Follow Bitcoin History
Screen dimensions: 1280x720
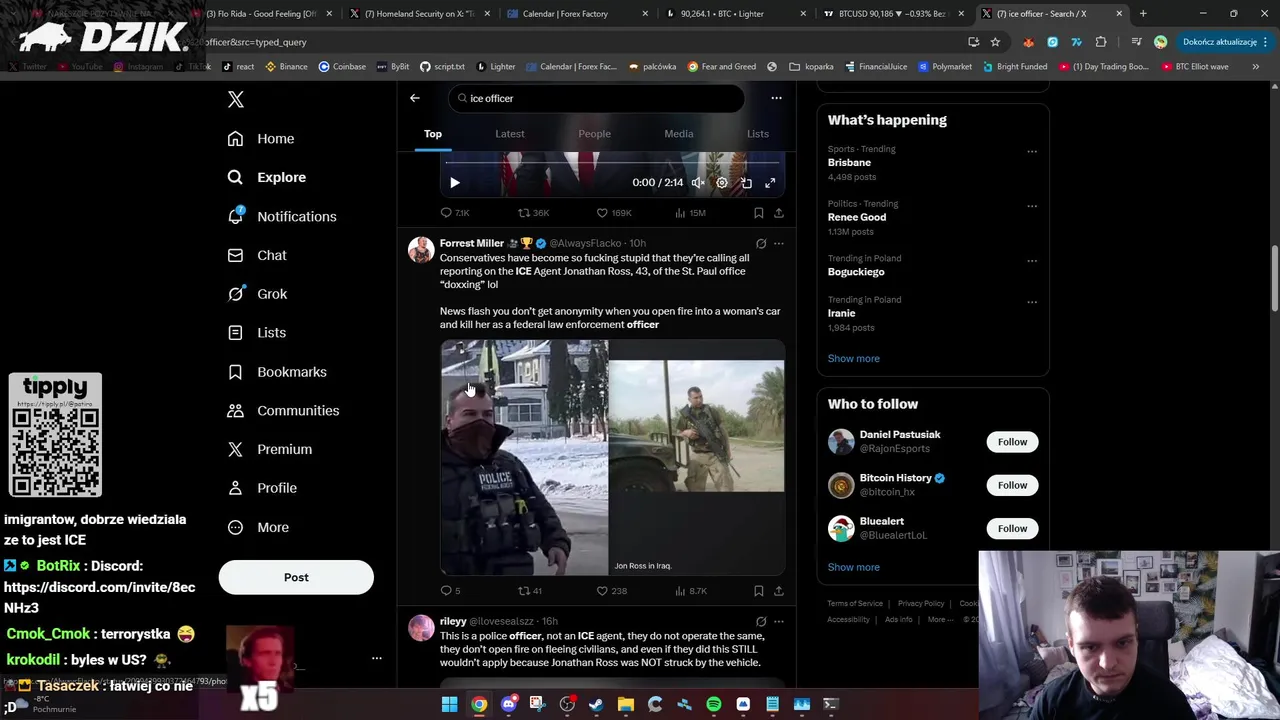point(1012,485)
